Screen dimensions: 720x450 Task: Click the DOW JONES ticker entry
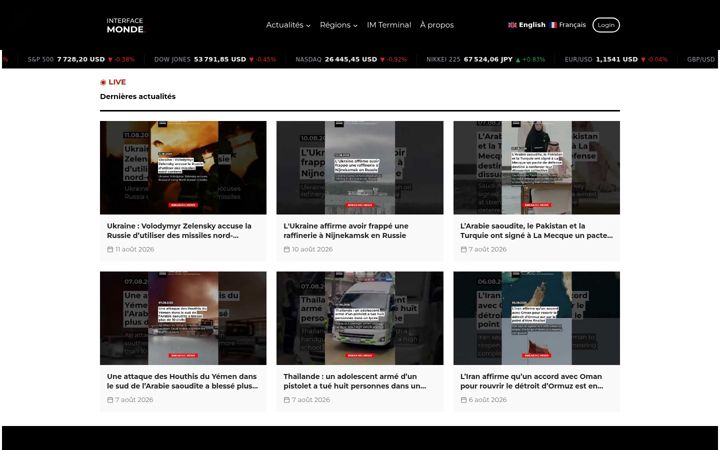click(214, 59)
